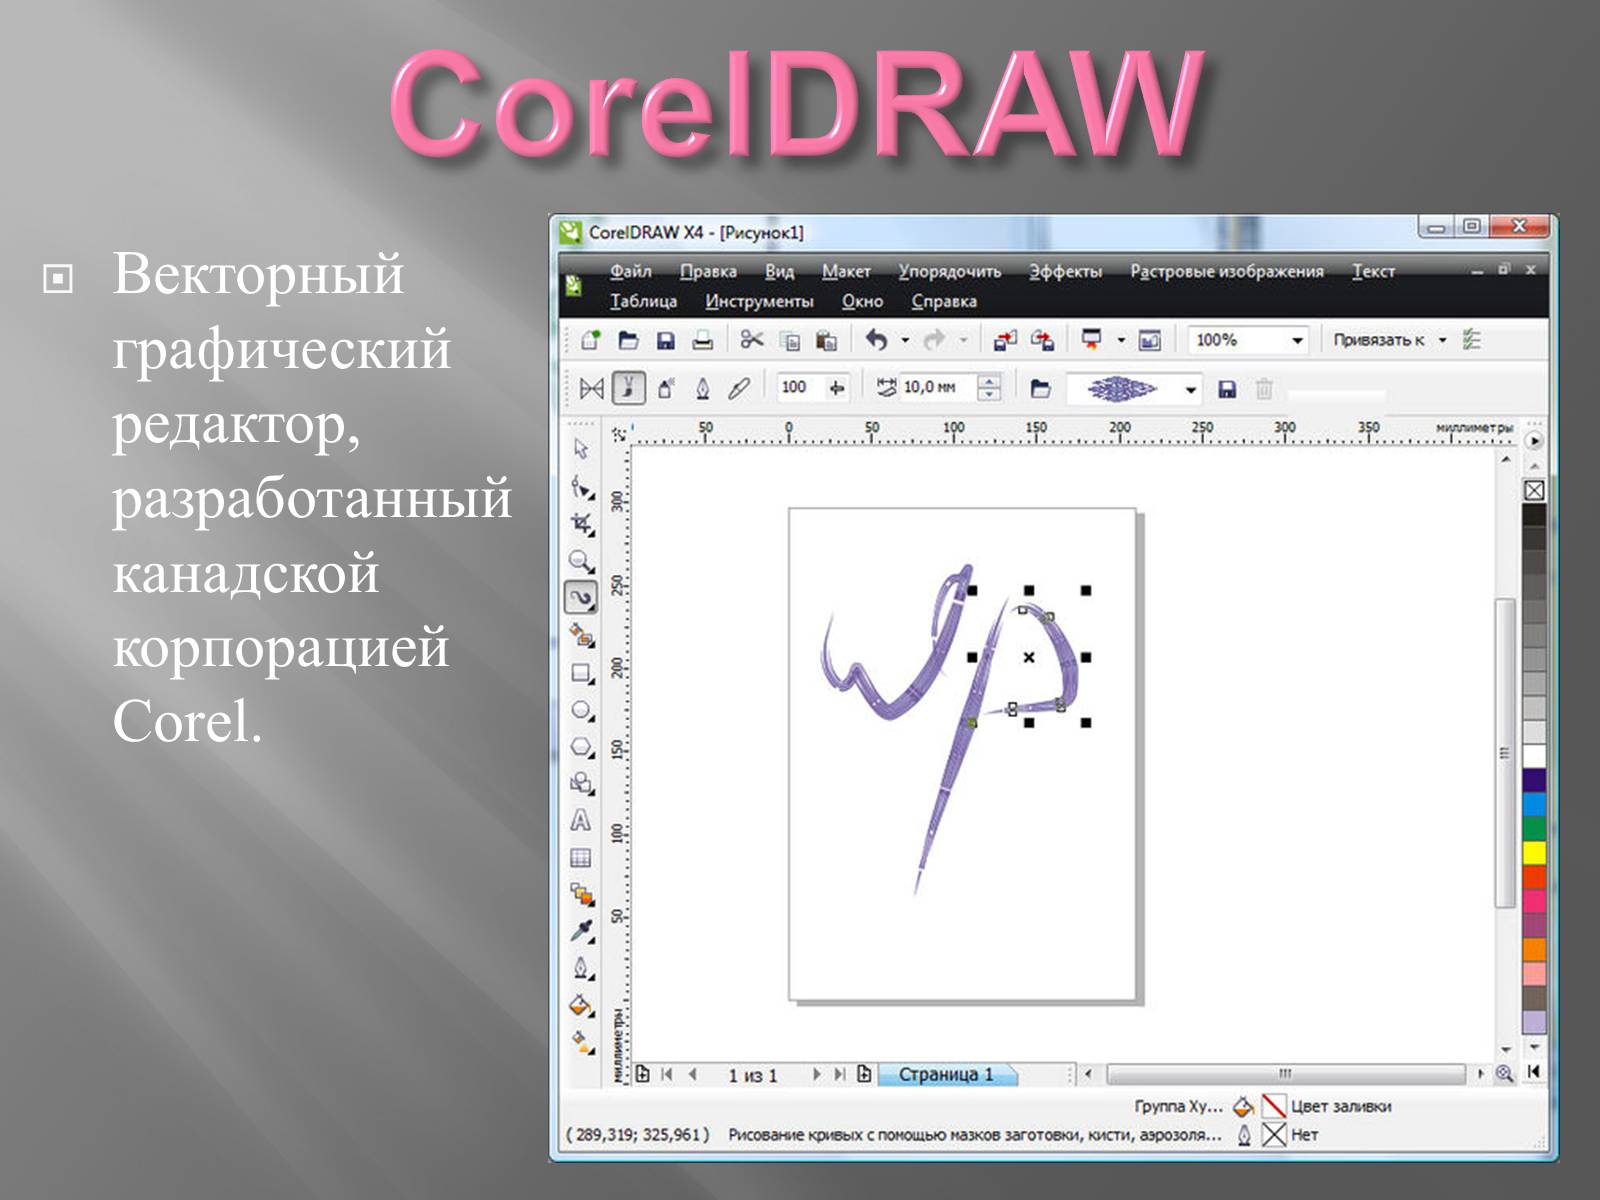Select the Text tool

coord(580,821)
